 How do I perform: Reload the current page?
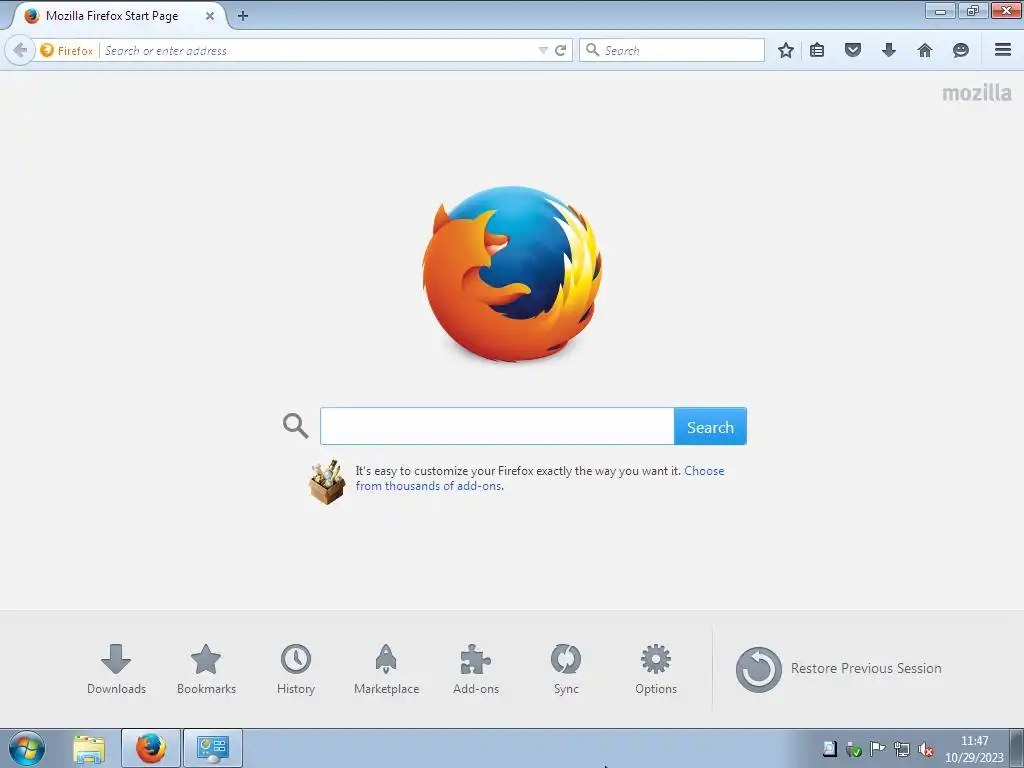(x=560, y=50)
